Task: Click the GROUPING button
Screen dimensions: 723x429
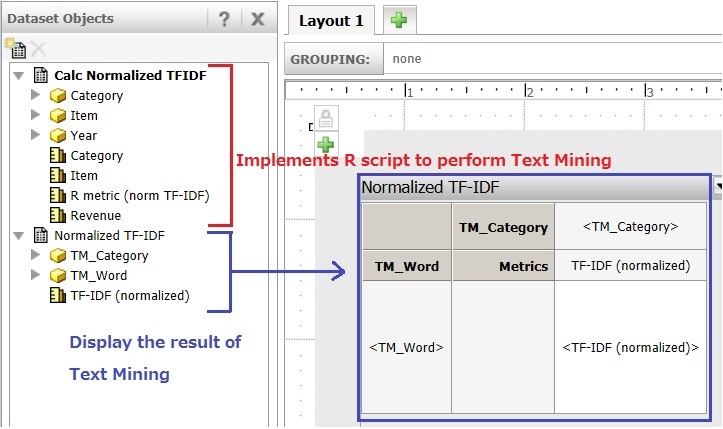Action: click(x=334, y=59)
